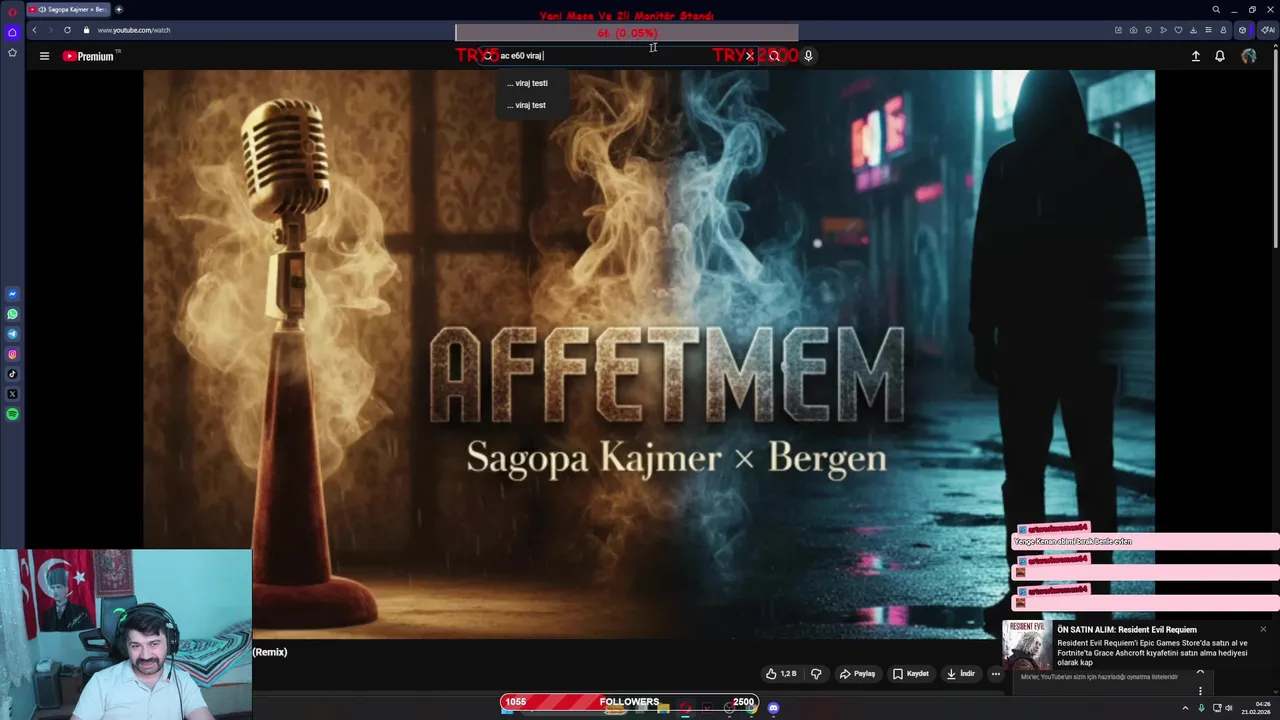
Task: Open Spotify from the Opera sidebar
Action: tap(12, 414)
